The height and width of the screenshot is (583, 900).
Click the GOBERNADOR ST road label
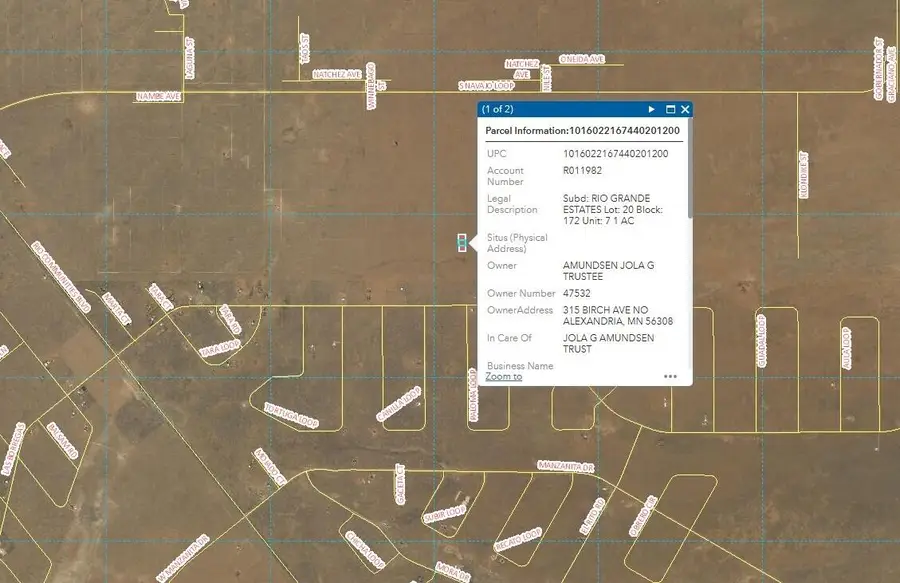[x=878, y=68]
